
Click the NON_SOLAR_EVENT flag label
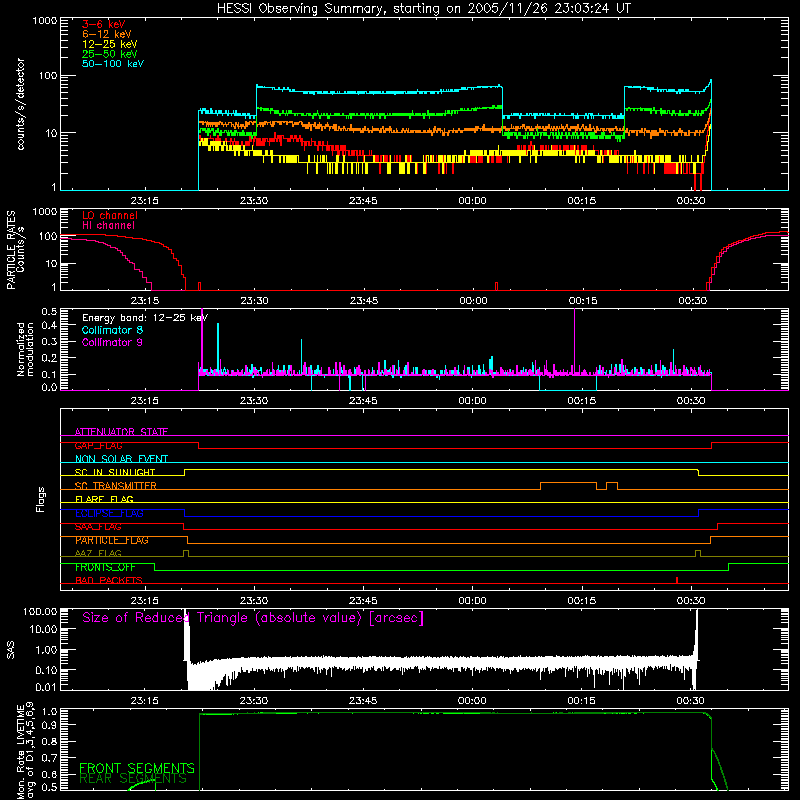121,459
